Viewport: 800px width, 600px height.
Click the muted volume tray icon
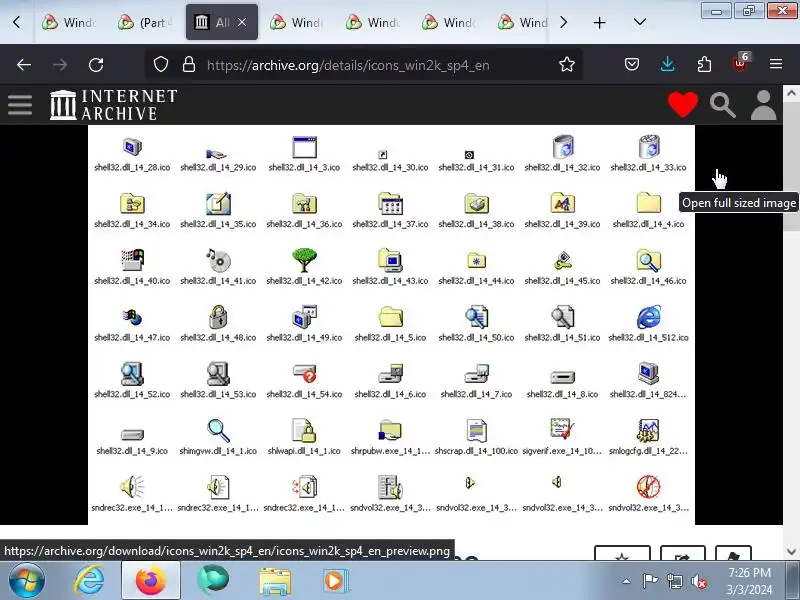tap(698, 581)
